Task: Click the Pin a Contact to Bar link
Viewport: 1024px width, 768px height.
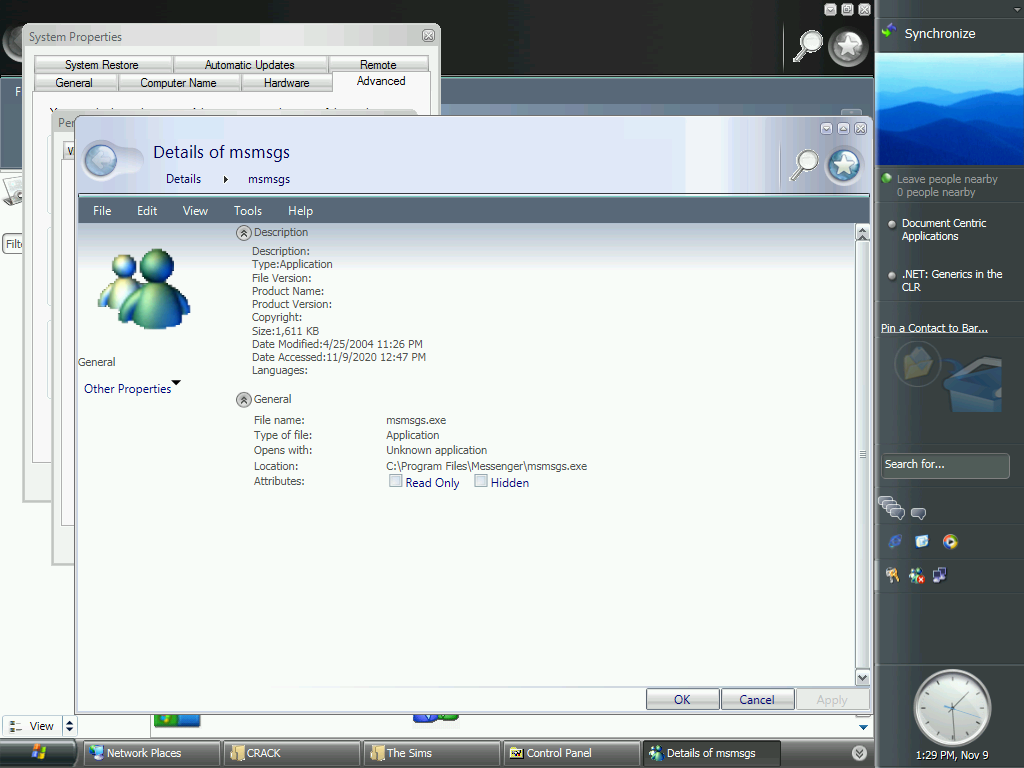Action: coord(934,328)
